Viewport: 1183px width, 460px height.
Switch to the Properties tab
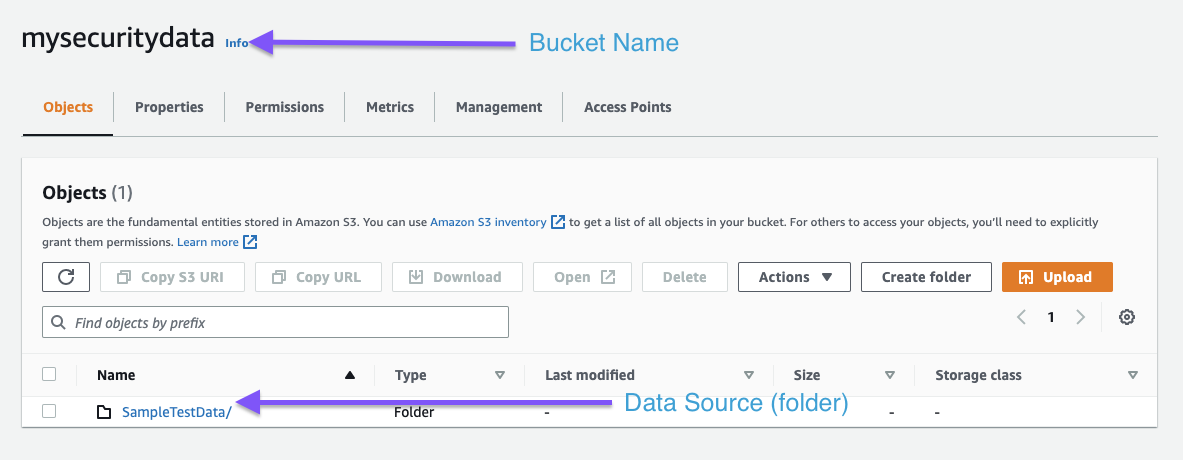169,107
